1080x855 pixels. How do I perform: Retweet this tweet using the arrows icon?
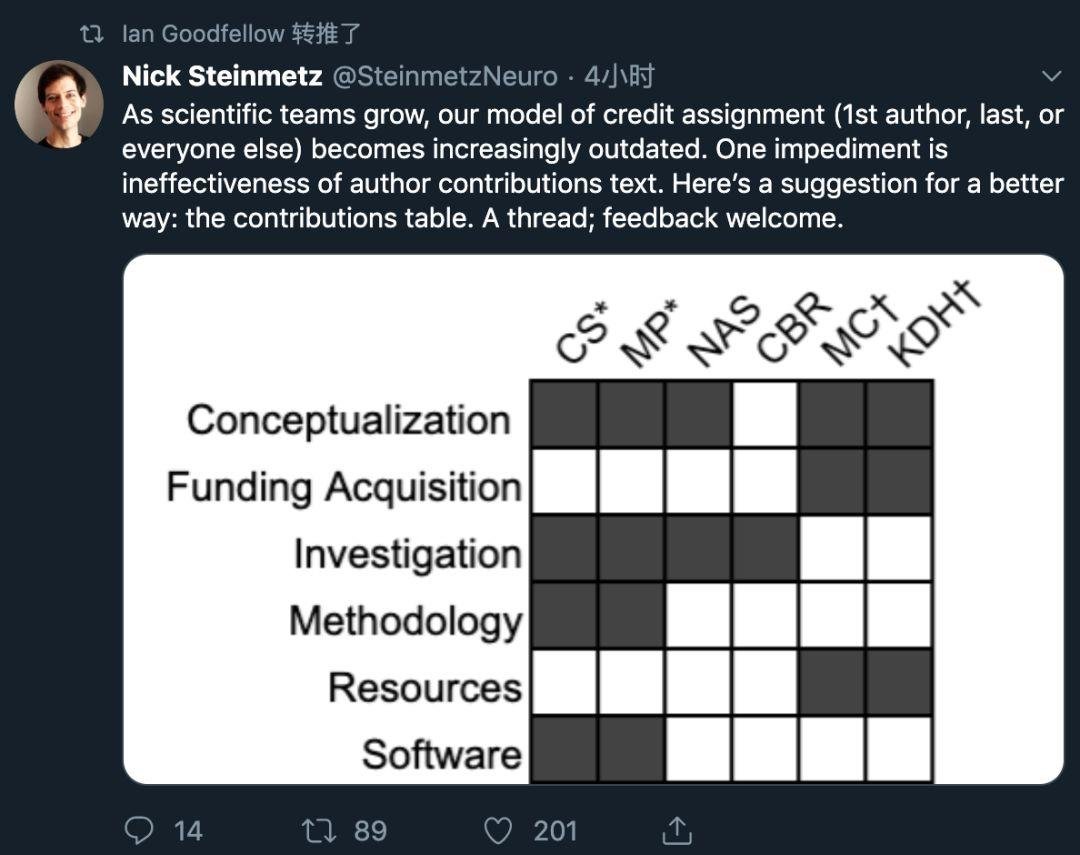pyautogui.click(x=318, y=829)
